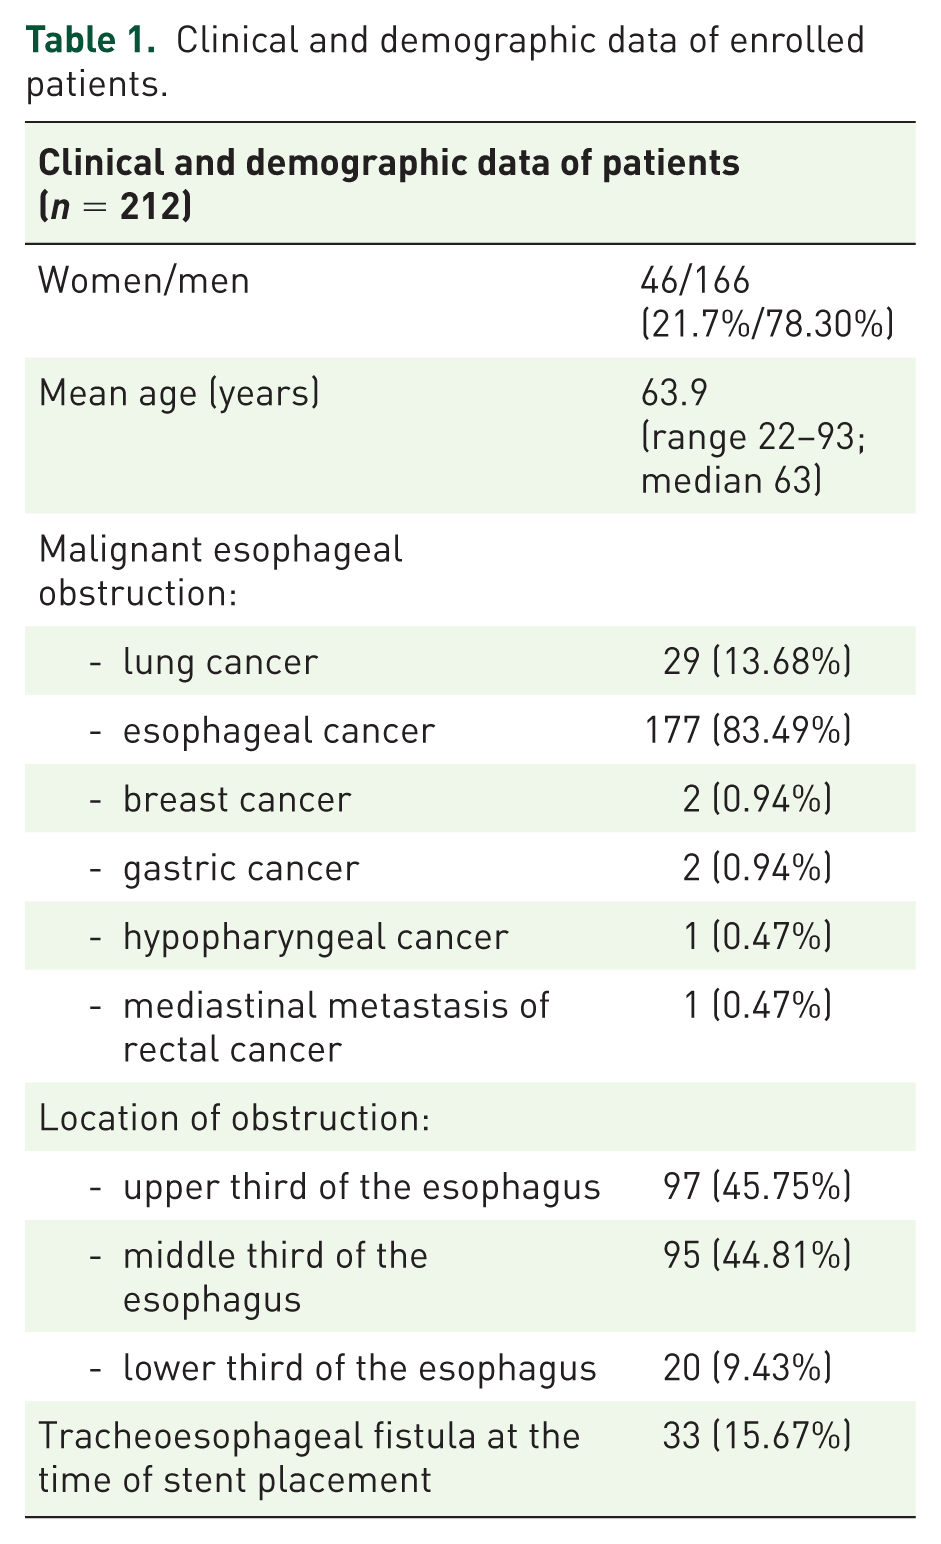Click the 97 (45.75%) upper third value
The image size is (941, 1544).
(757, 1187)
